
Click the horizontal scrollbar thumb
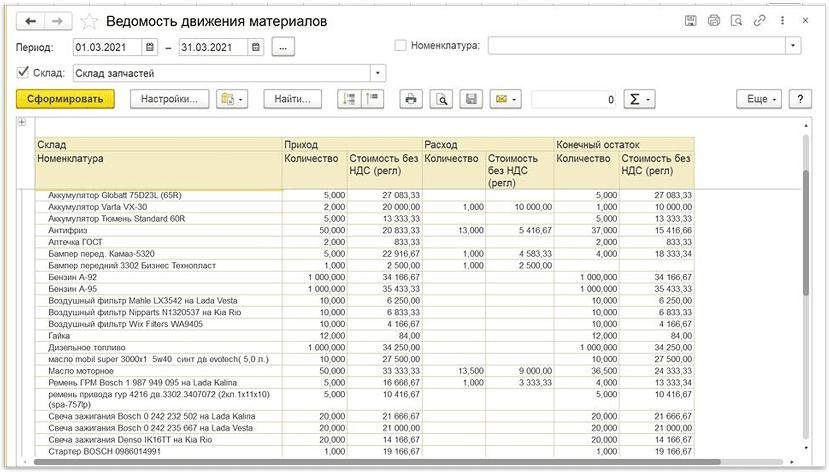point(376,462)
